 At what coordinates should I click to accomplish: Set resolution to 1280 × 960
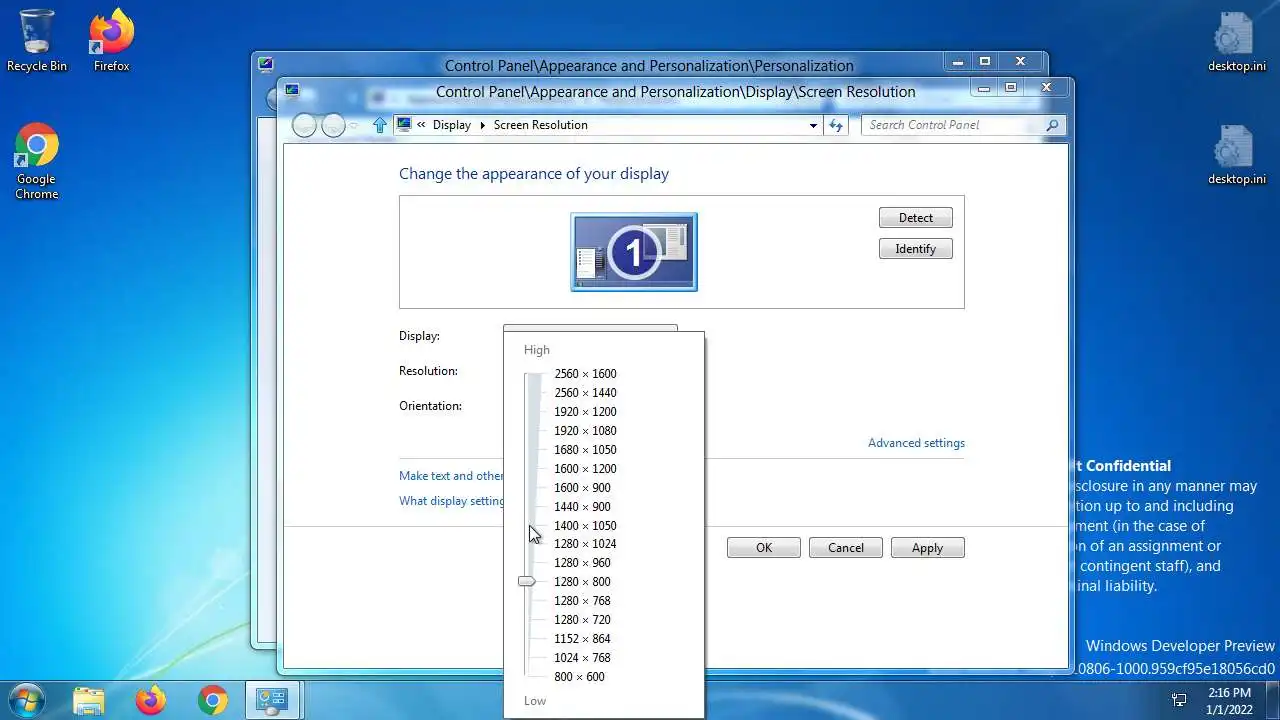[x=582, y=563]
